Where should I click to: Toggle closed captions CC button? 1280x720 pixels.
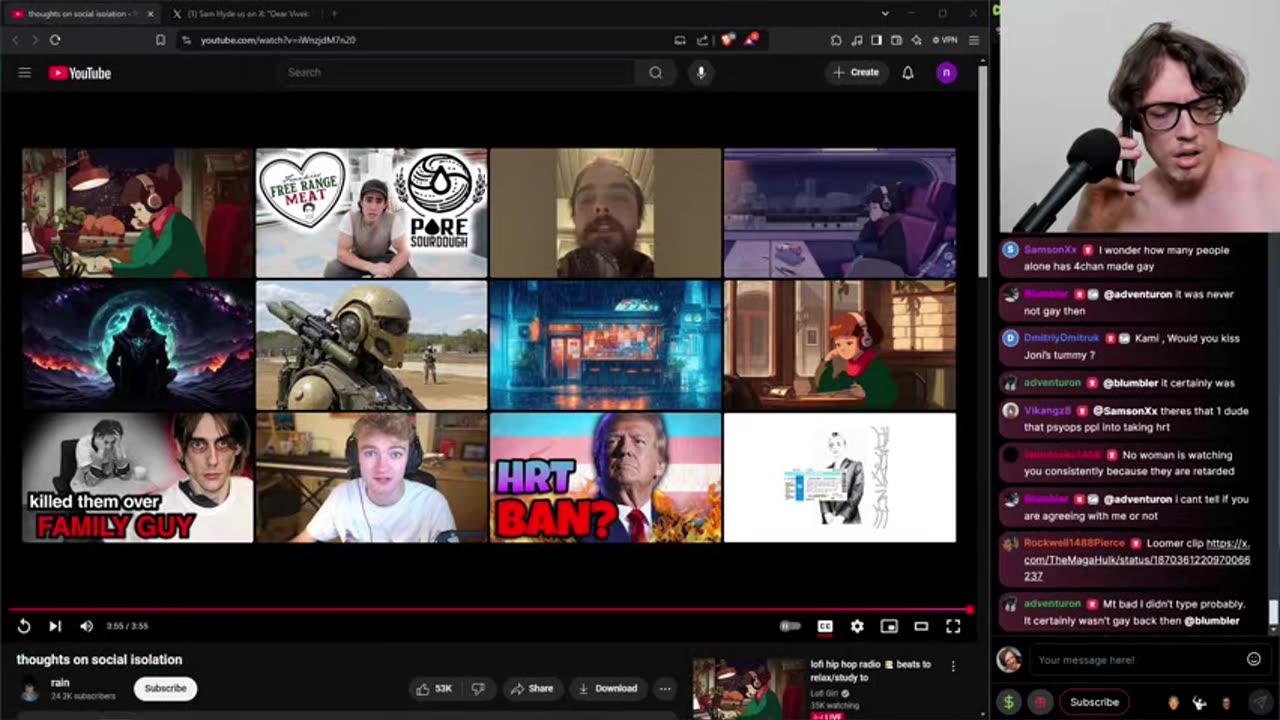tap(825, 626)
